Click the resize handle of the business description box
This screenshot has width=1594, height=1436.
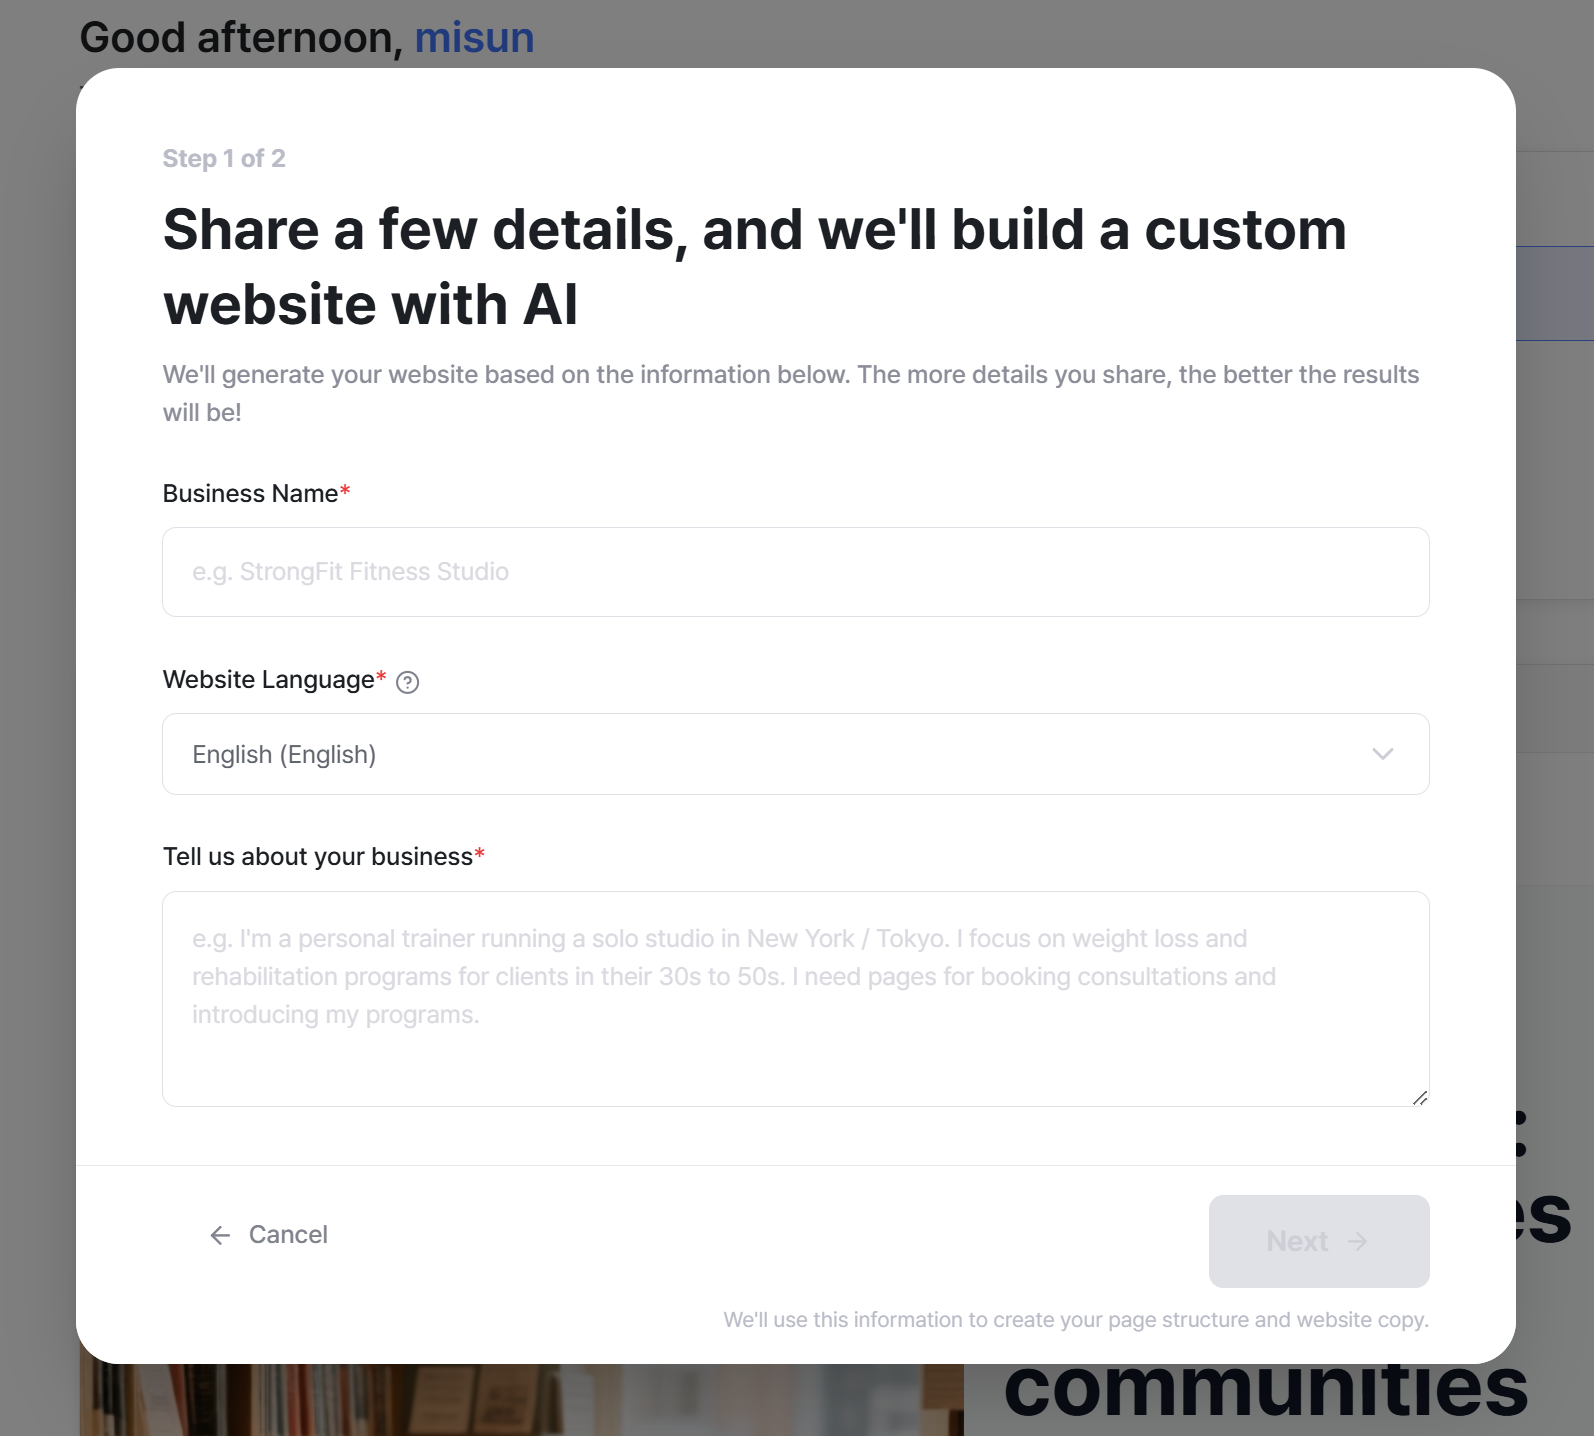click(x=1419, y=1097)
